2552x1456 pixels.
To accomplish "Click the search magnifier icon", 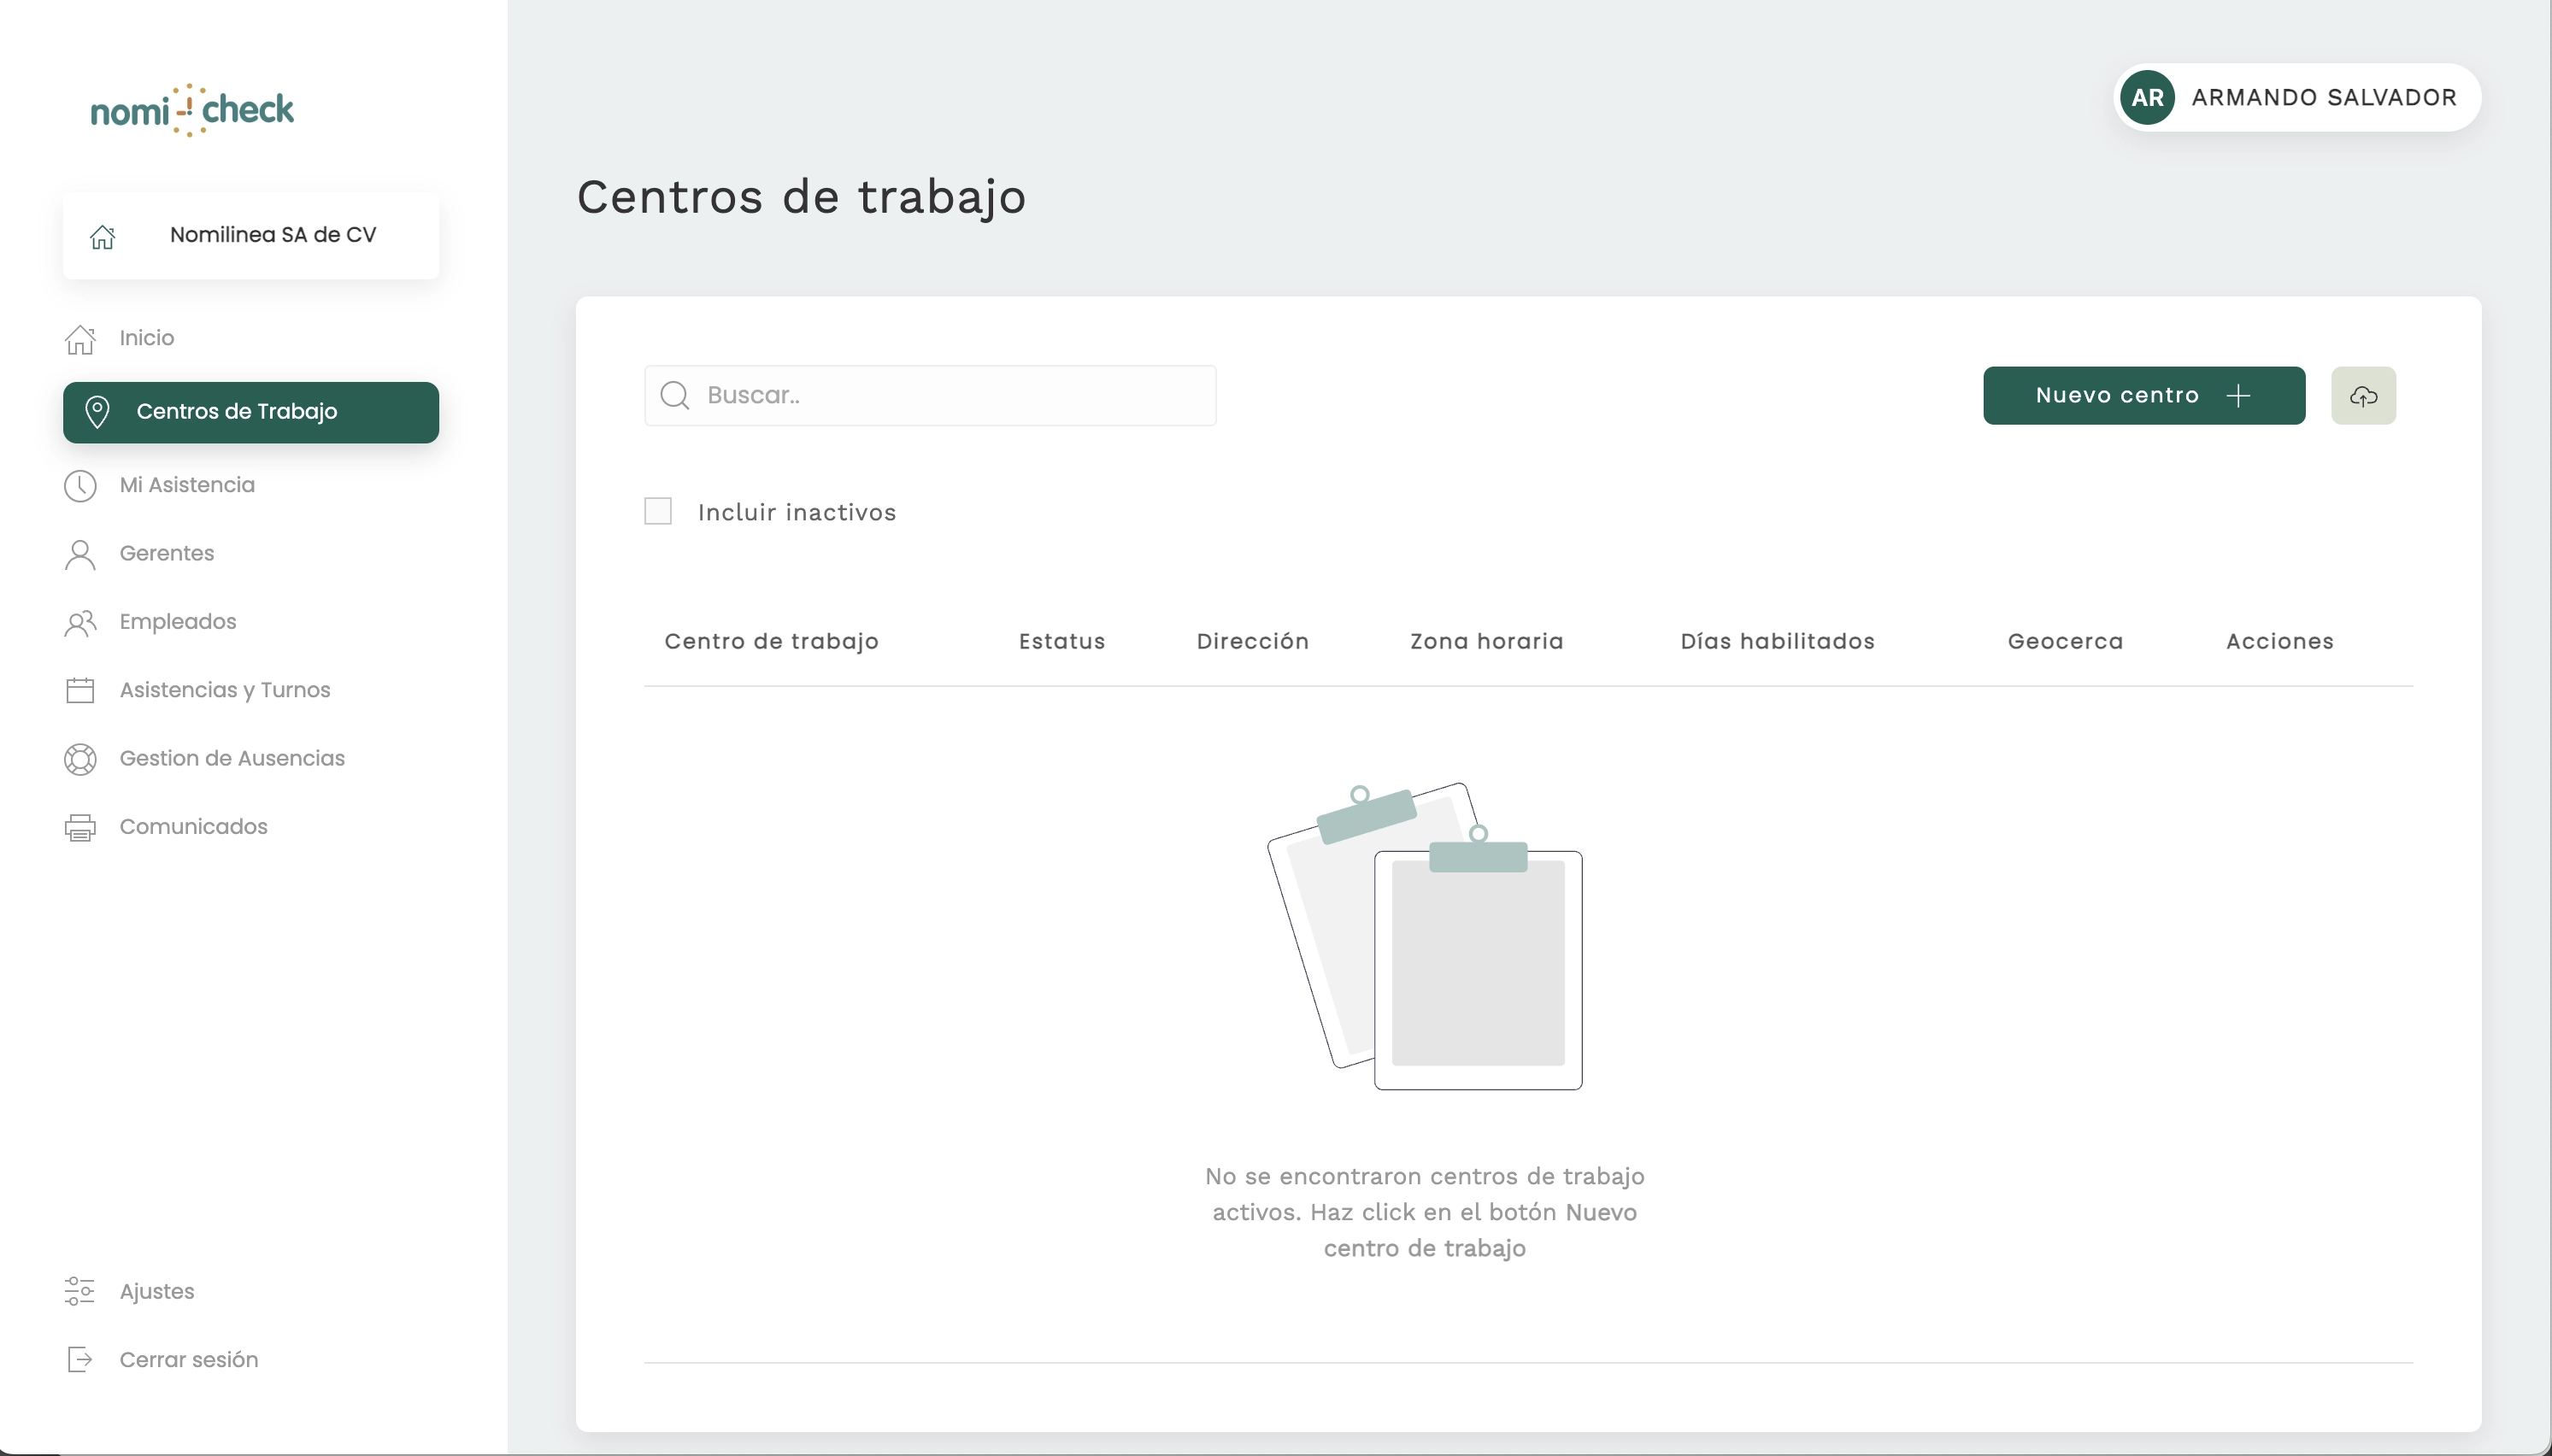I will pos(675,396).
